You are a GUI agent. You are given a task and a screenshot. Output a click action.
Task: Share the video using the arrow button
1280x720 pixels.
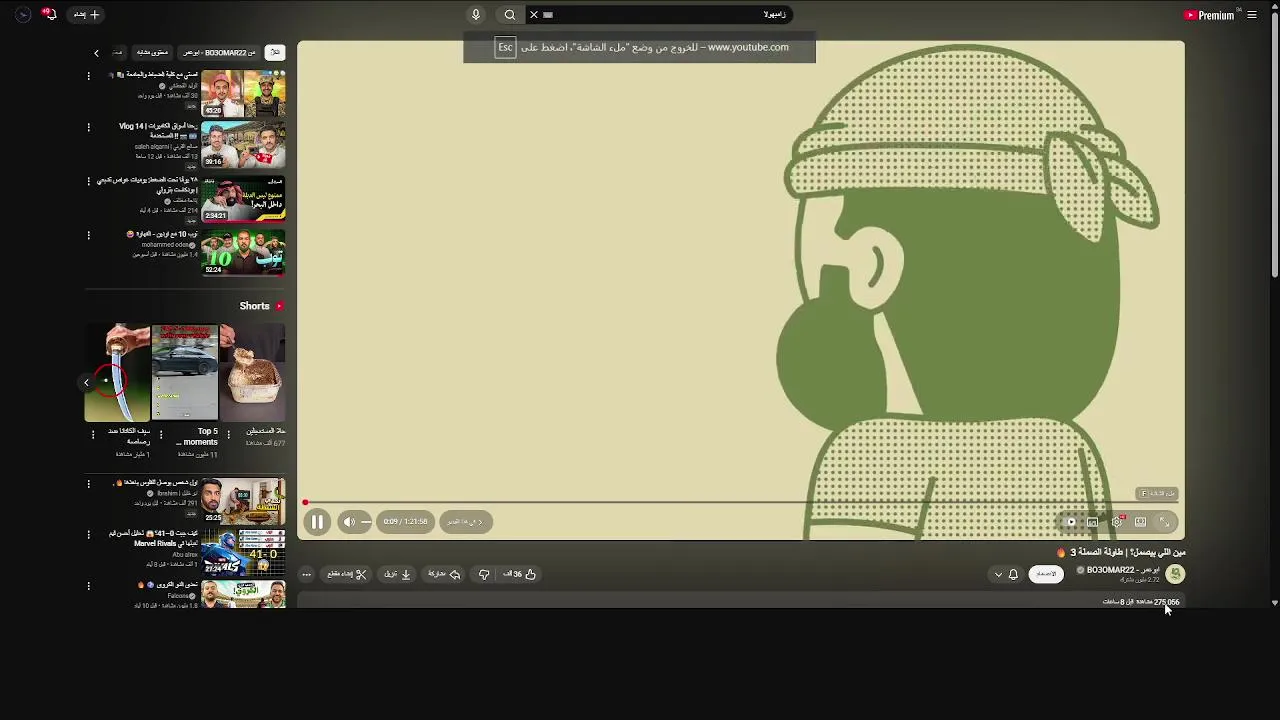point(444,574)
